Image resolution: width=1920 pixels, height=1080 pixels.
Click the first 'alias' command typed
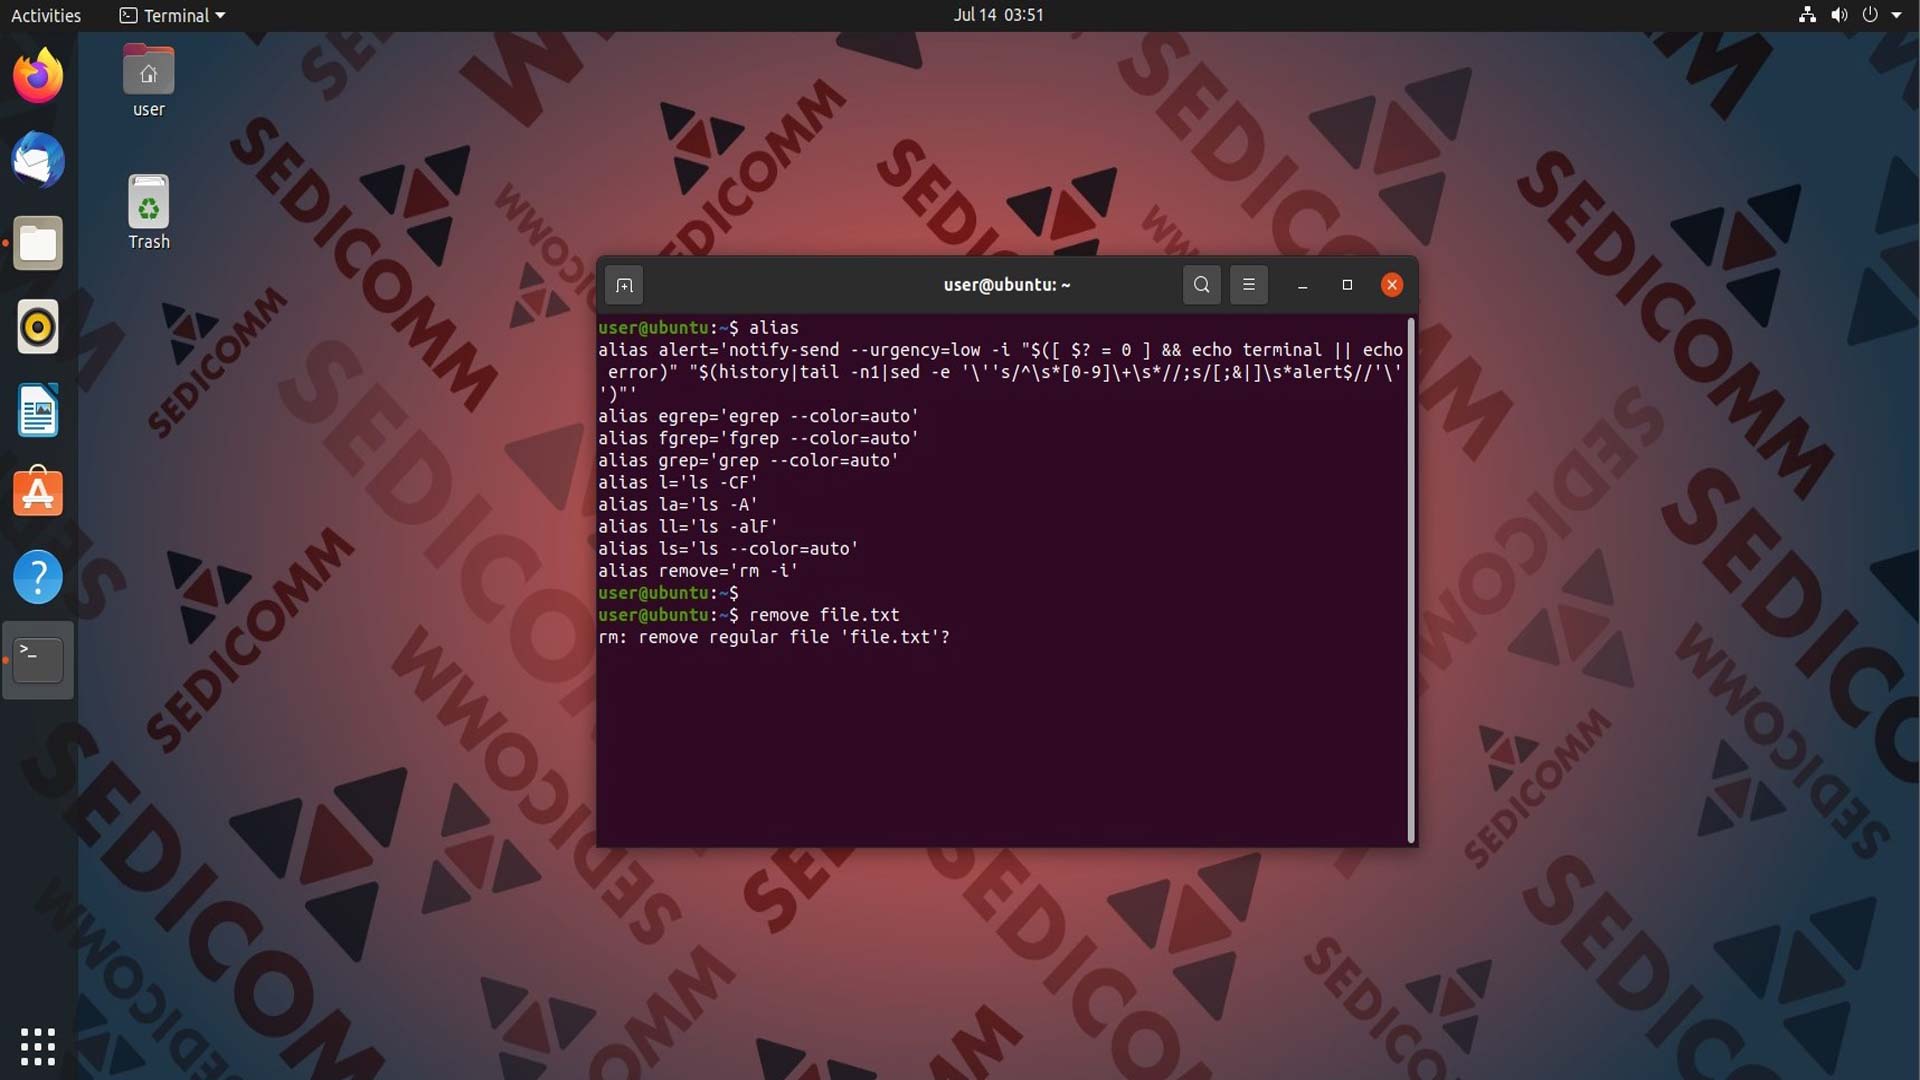click(774, 328)
